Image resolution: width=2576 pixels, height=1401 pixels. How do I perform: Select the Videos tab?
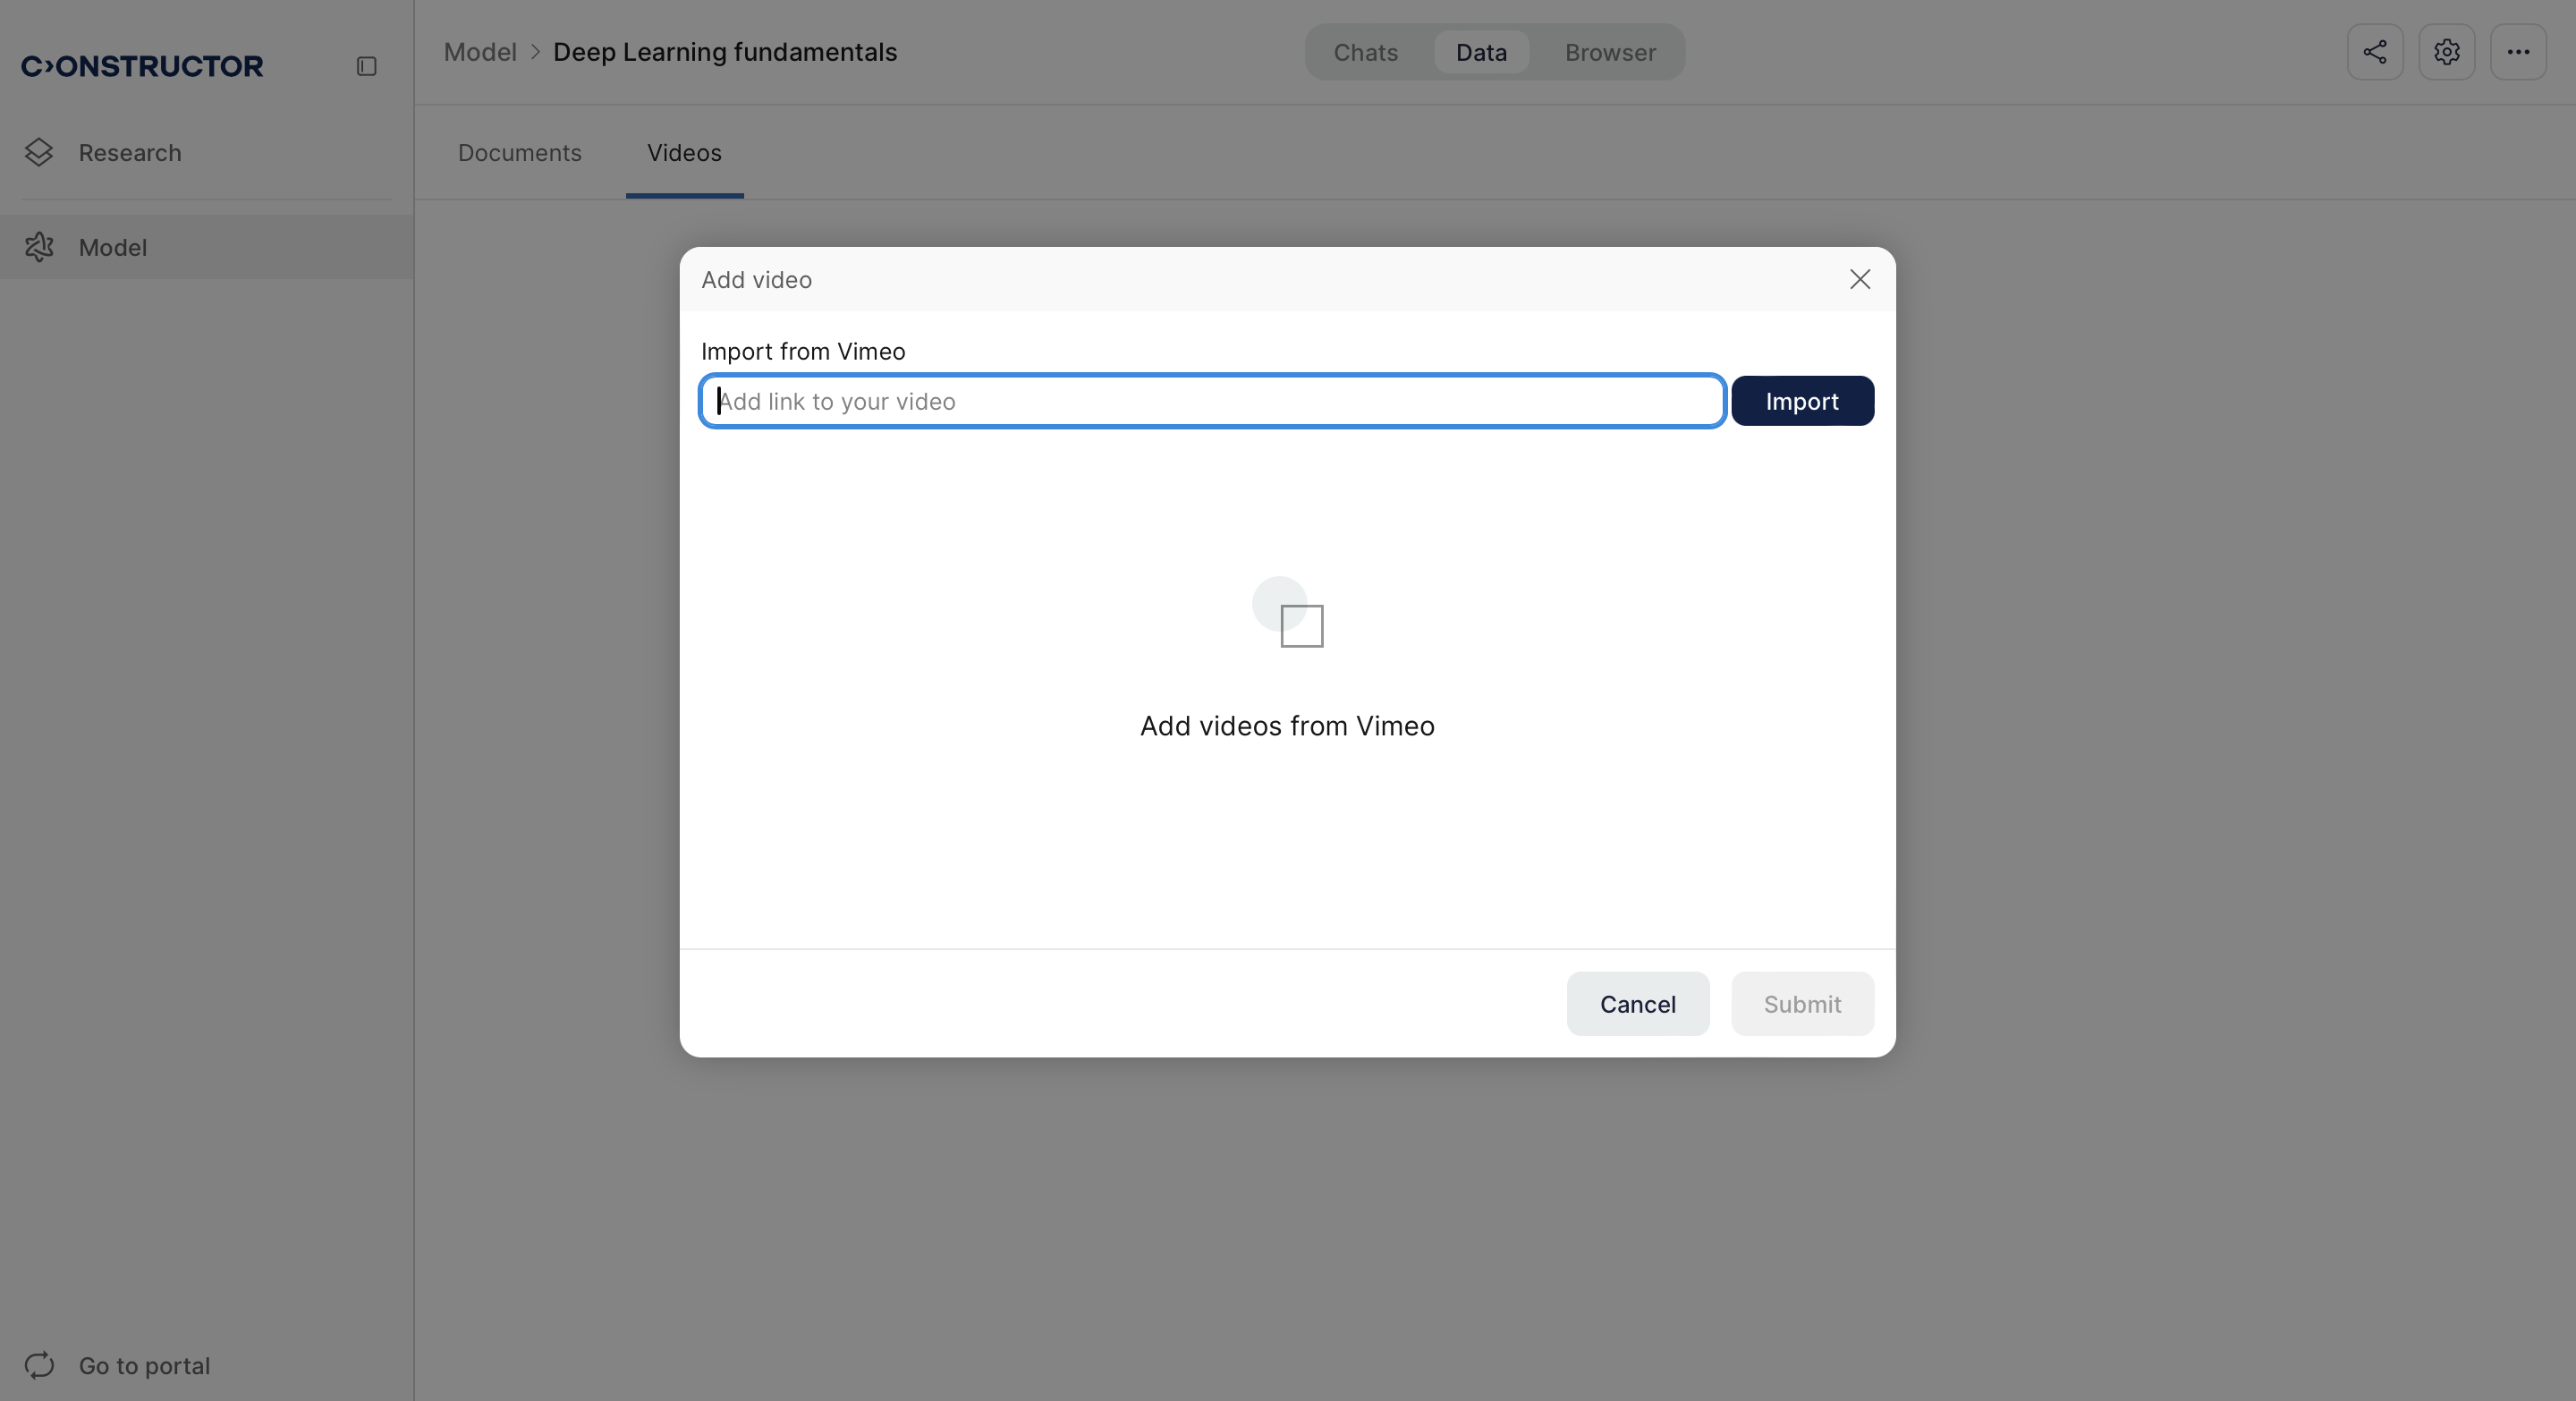tap(684, 152)
